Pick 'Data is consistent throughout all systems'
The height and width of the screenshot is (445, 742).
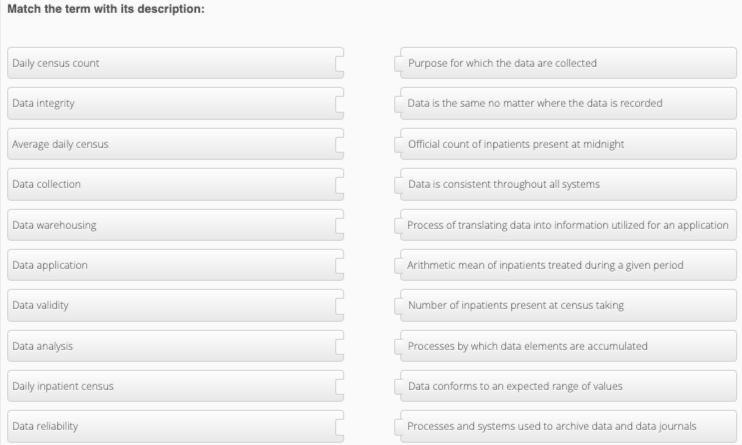coord(565,184)
